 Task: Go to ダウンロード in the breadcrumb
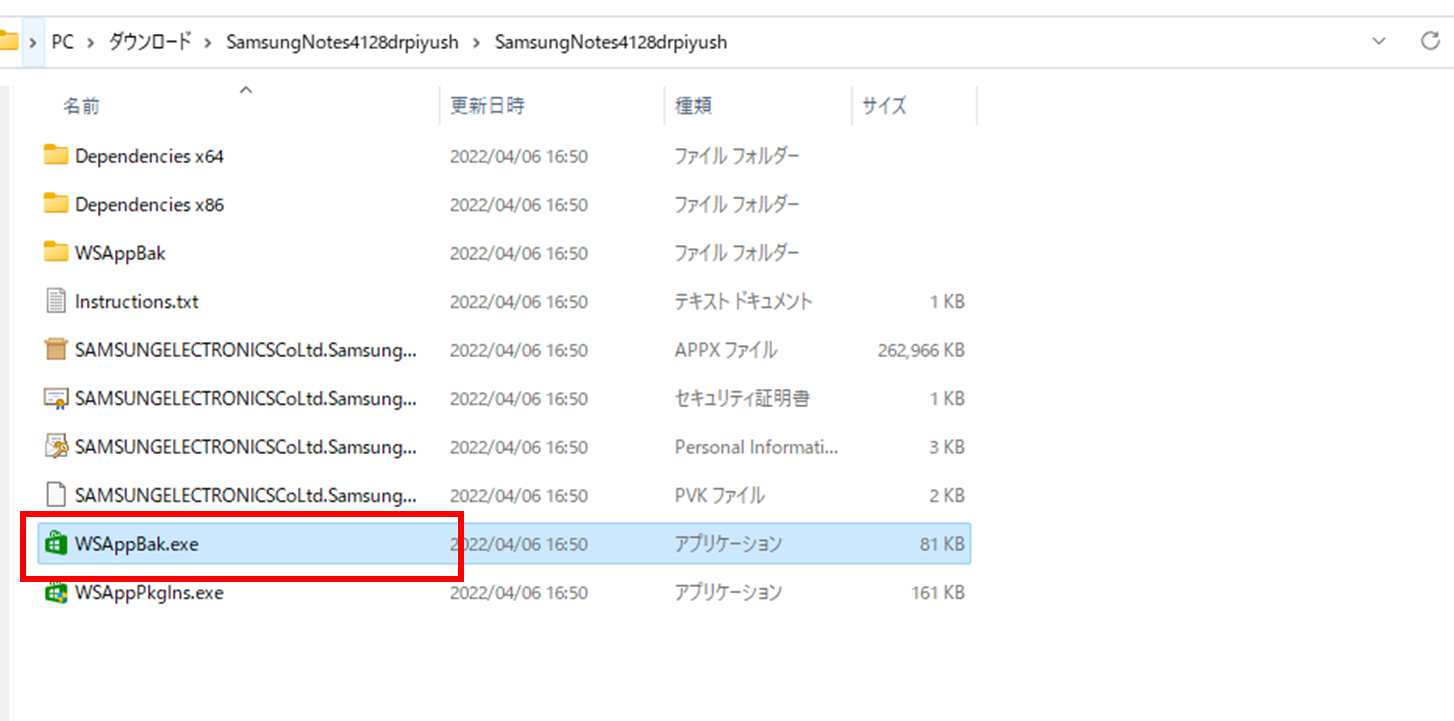[149, 43]
